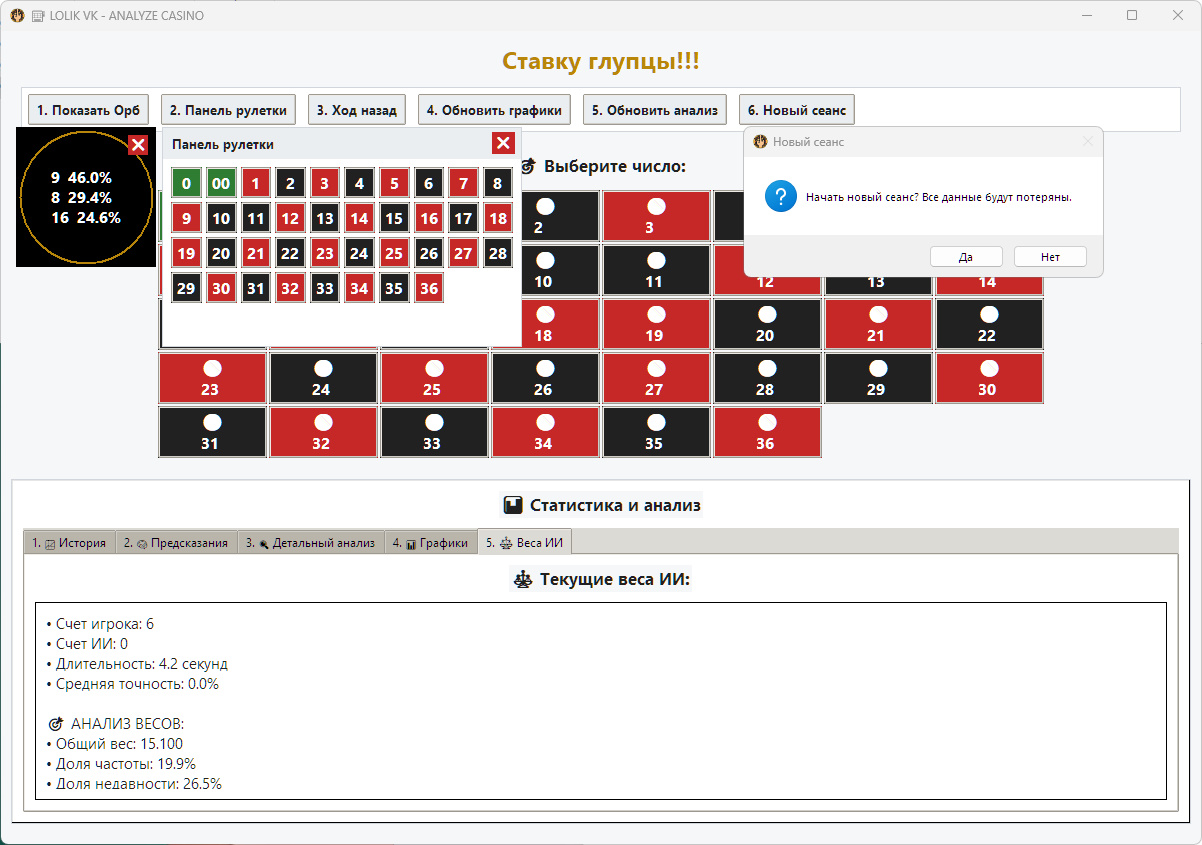
Task: Click 5. Обновить анализ button
Action: 655,110
